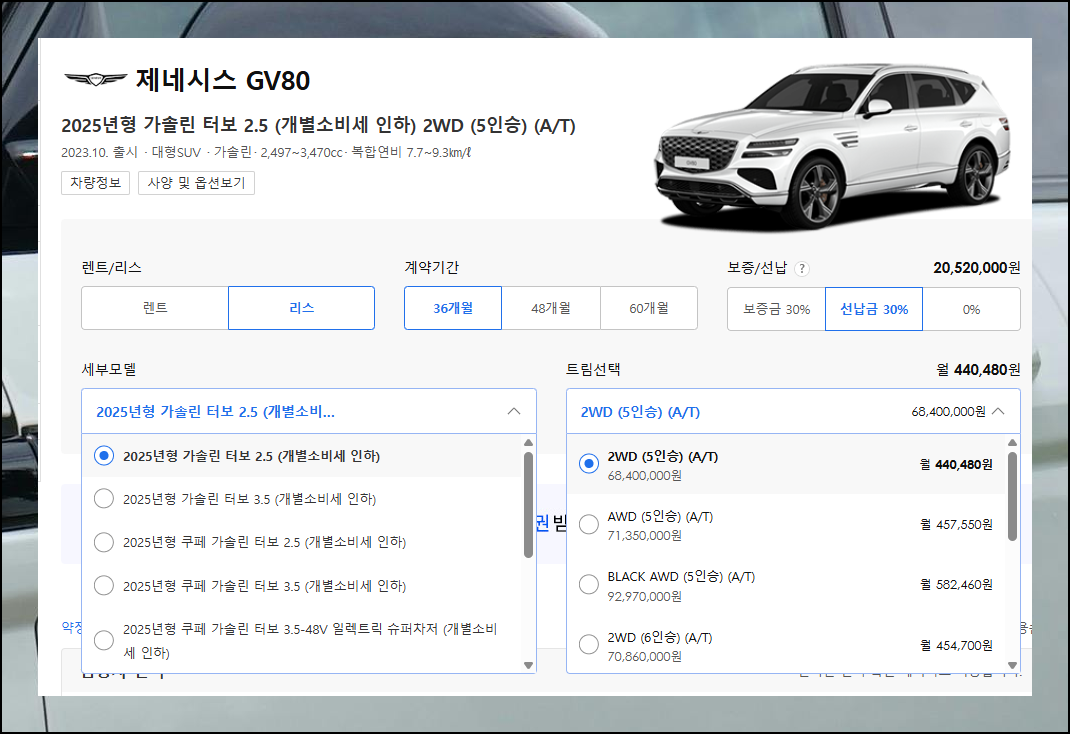Screen dimensions: 1070x734
Task: Select radio 2025년형 가솔린 터보 3.5 (개별소비세 인하)
Action: click(x=104, y=499)
